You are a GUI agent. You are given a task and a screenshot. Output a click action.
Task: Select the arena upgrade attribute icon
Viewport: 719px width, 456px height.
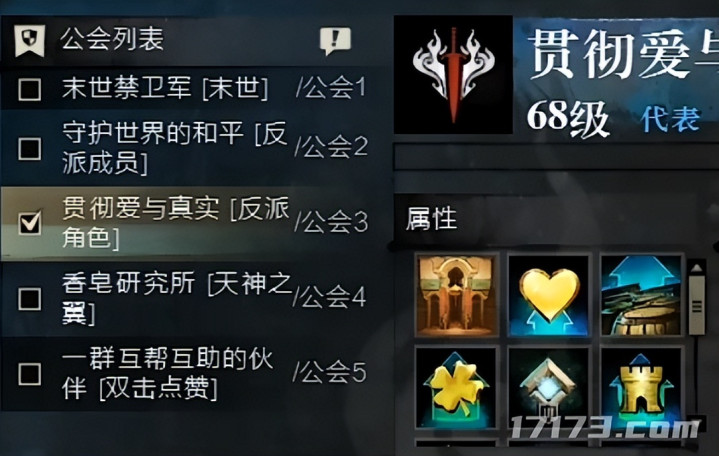click(641, 296)
